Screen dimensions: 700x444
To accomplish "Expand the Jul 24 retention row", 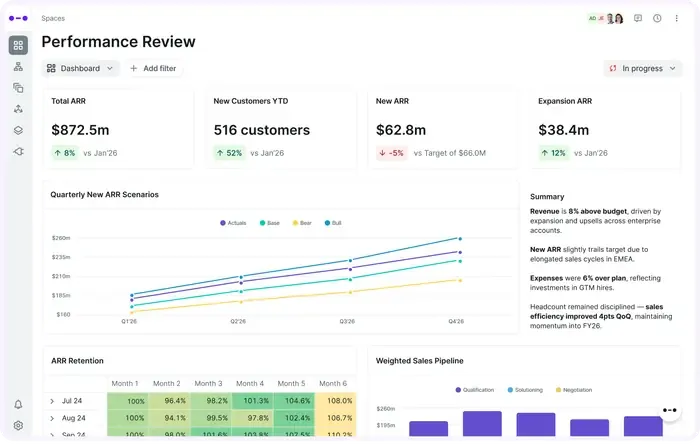I will point(52,401).
